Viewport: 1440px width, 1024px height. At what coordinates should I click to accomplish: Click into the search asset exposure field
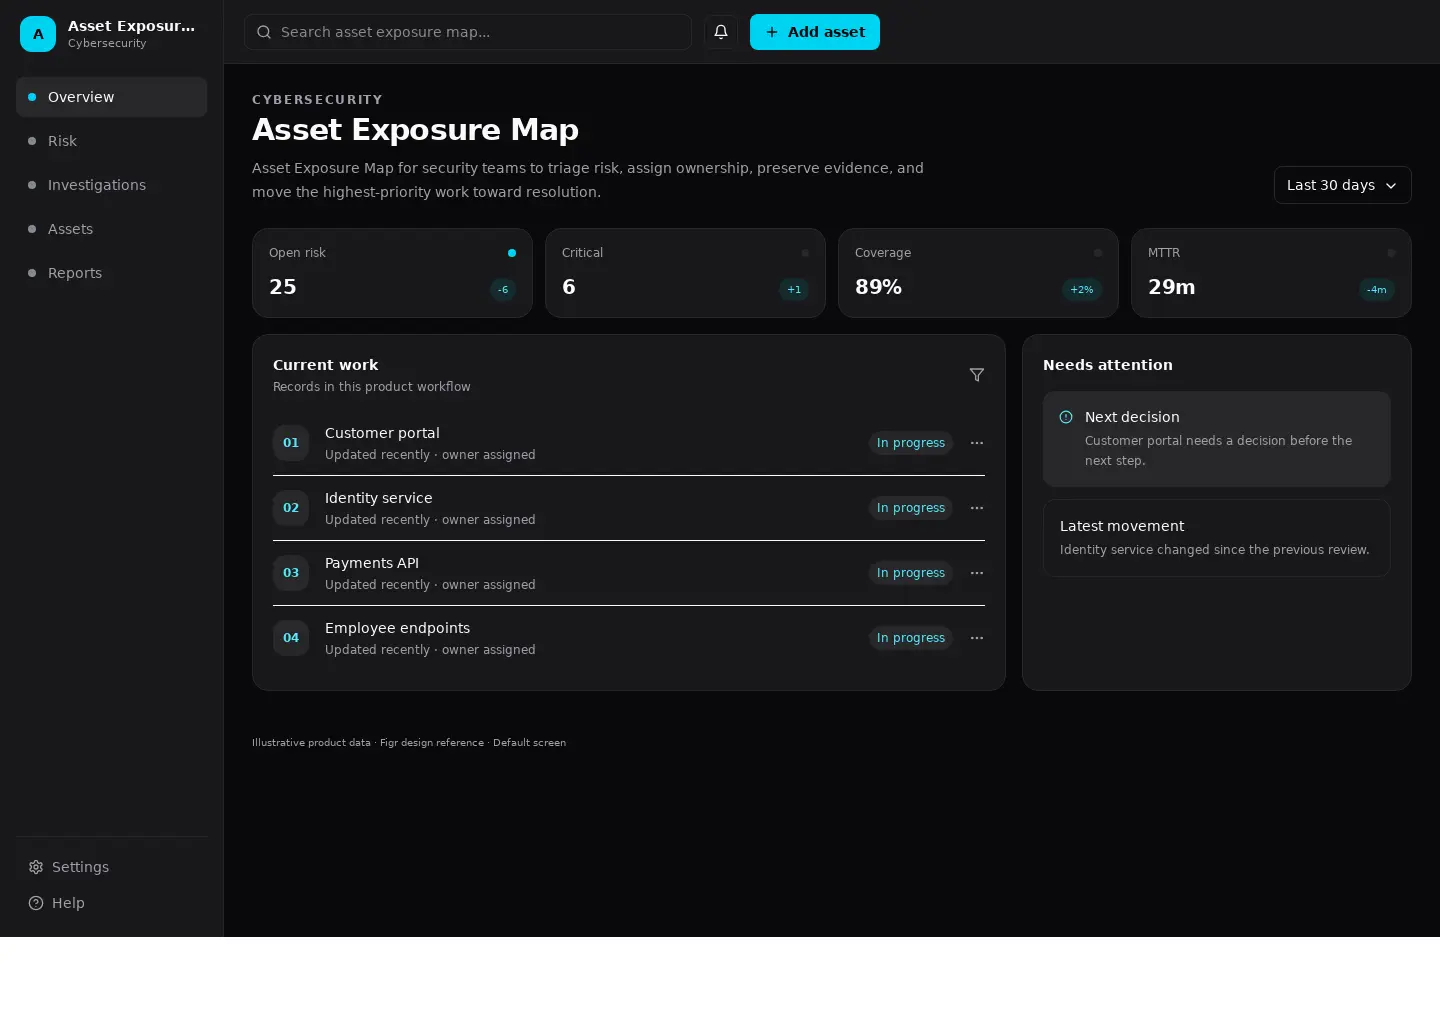(x=468, y=32)
